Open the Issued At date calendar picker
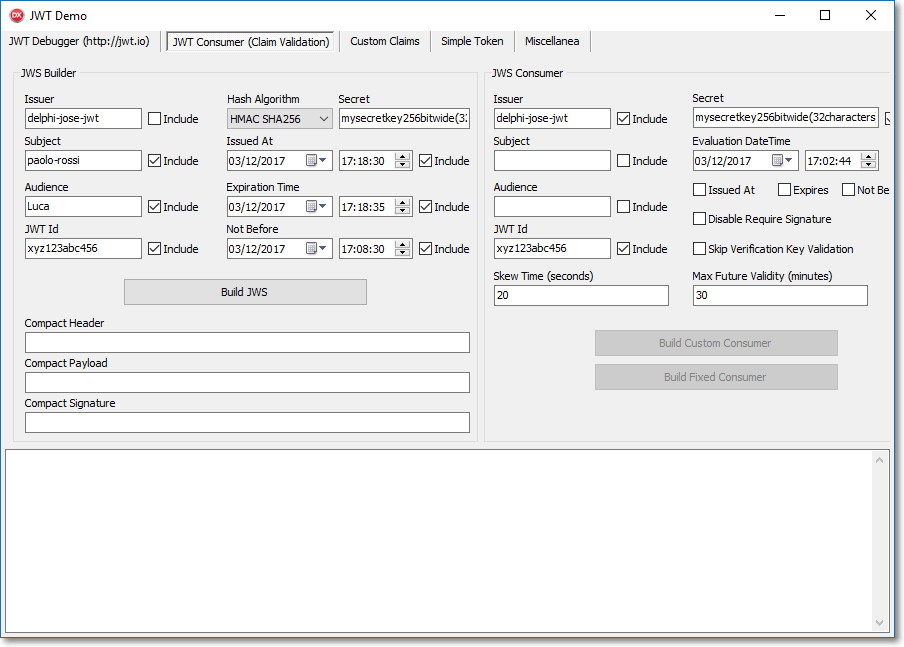This screenshot has height=647, width=904. click(x=318, y=161)
